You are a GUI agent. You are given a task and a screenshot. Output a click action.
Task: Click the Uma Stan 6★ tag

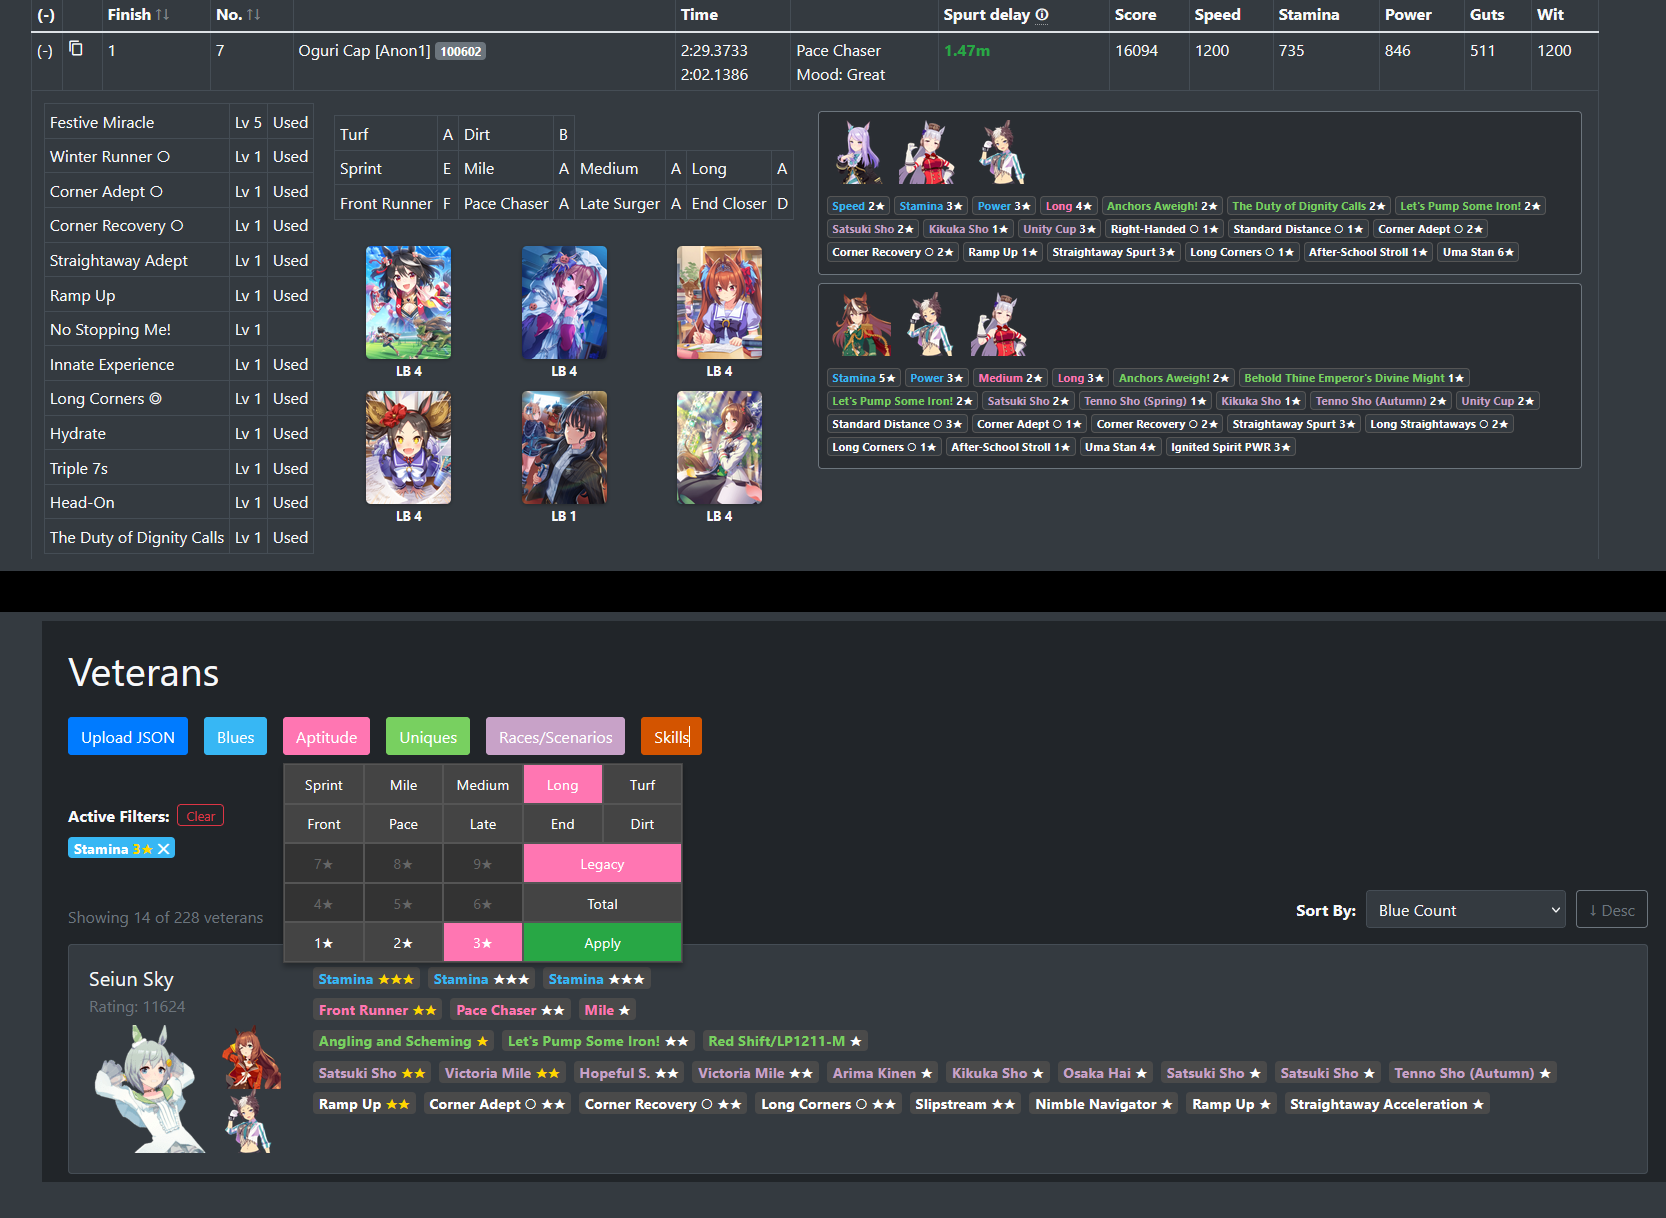tap(1478, 252)
